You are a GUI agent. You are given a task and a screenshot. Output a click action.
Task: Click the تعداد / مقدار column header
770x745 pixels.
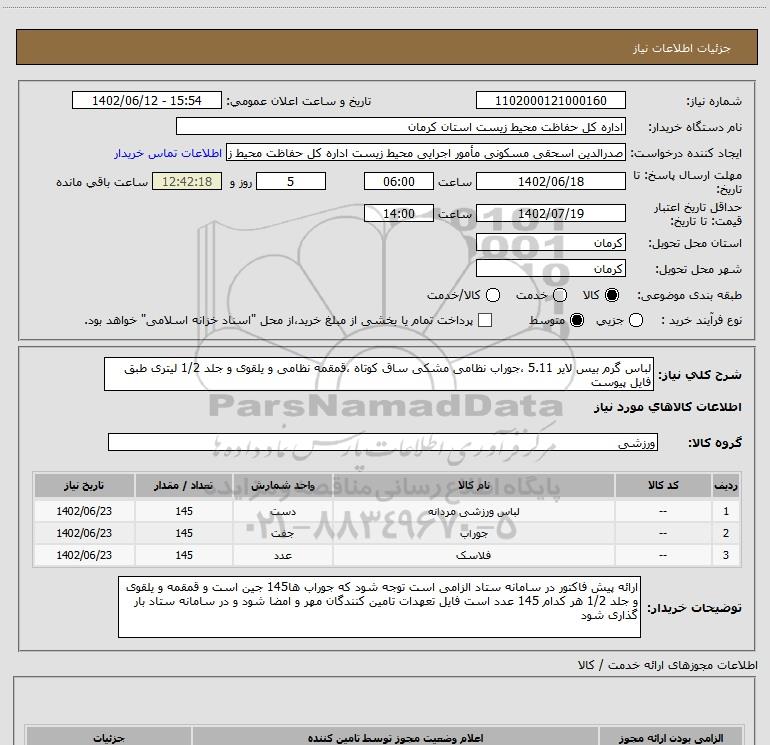(184, 485)
